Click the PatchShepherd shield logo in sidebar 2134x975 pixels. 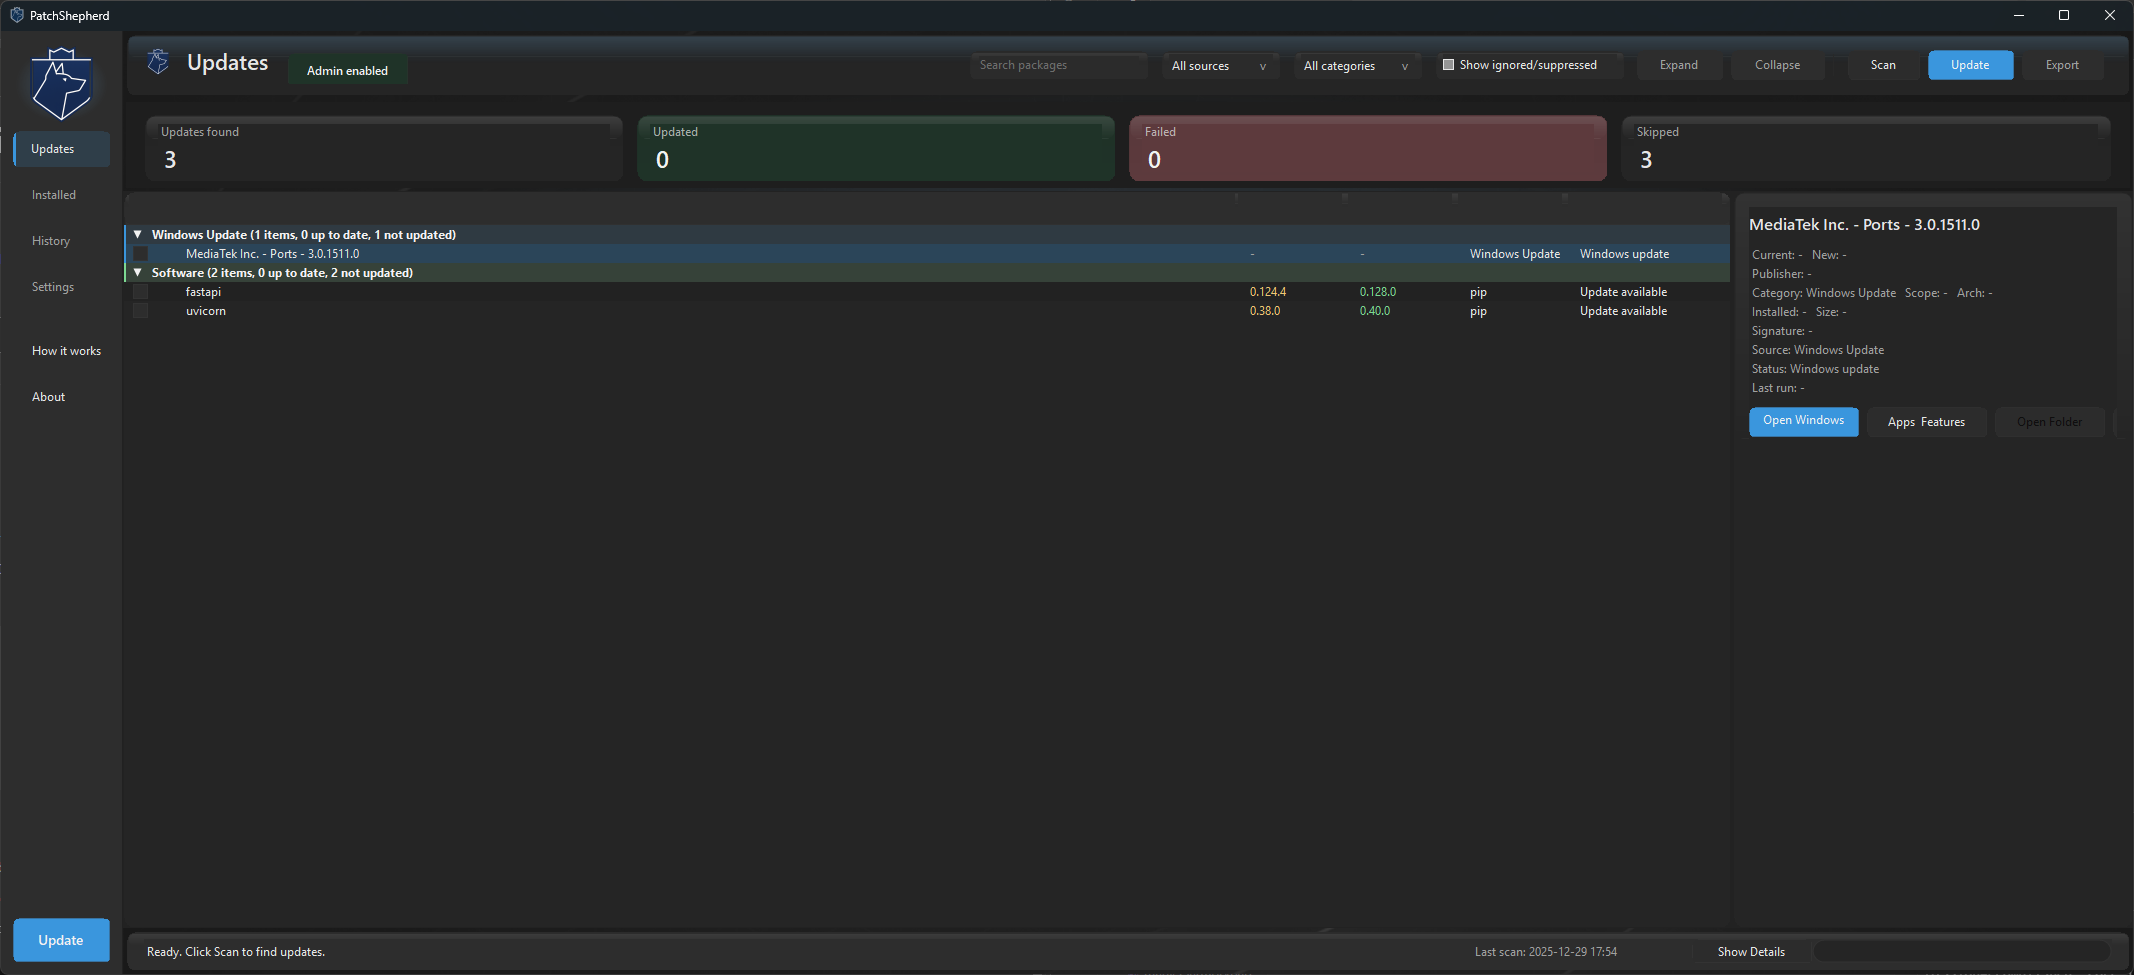coord(60,83)
